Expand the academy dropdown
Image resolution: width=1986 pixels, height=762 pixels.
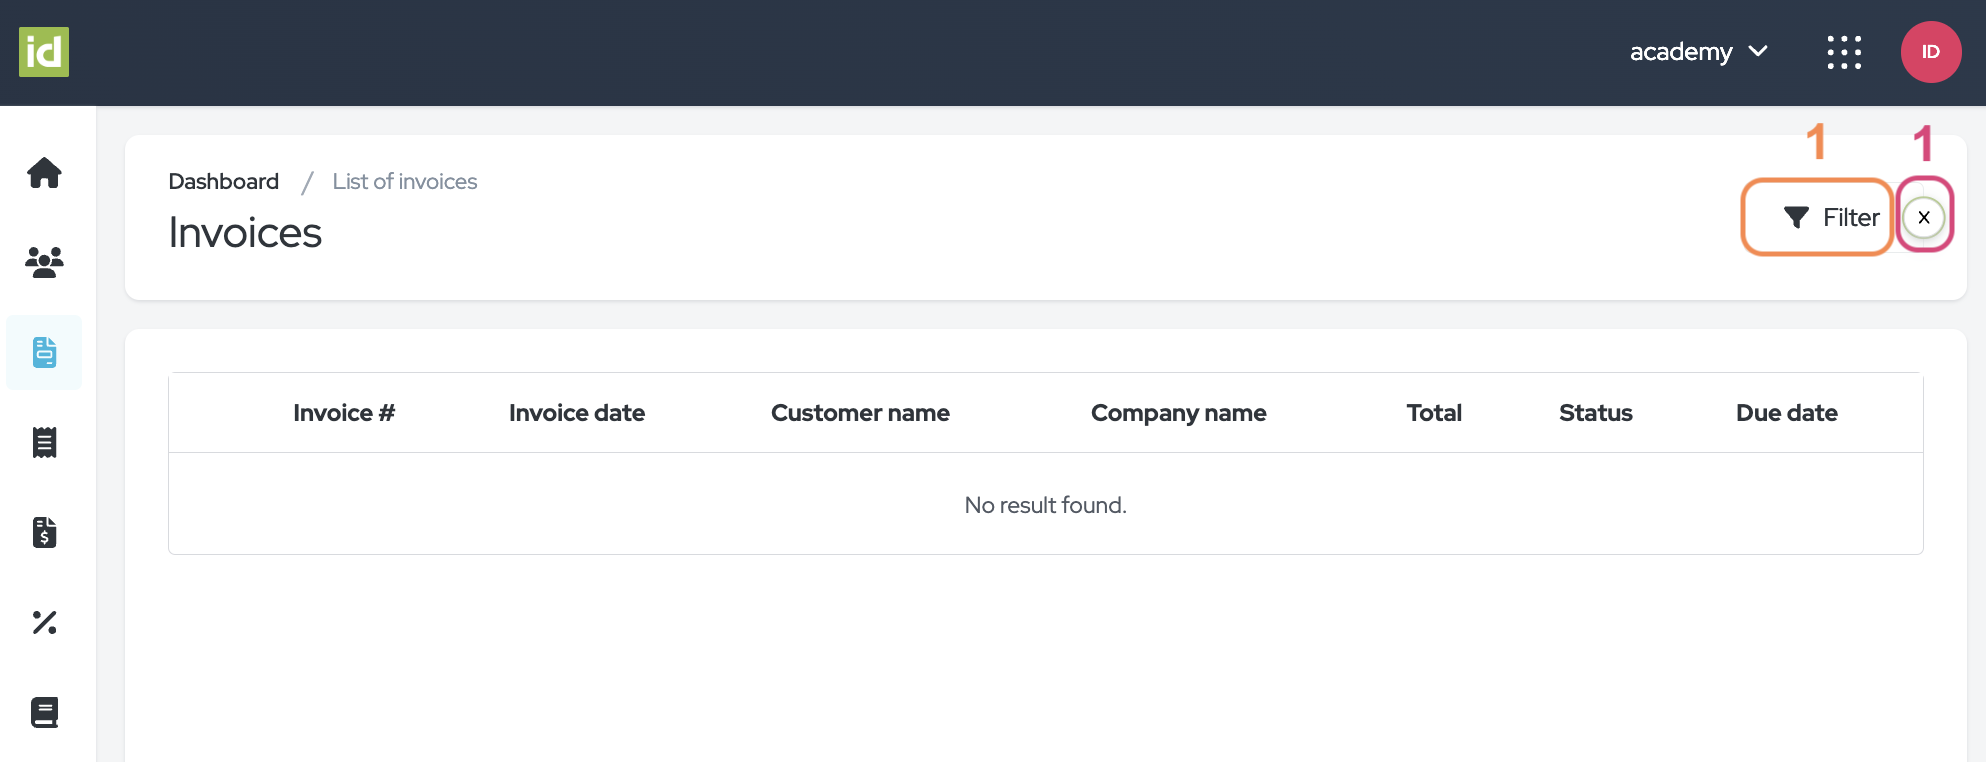pyautogui.click(x=1698, y=52)
